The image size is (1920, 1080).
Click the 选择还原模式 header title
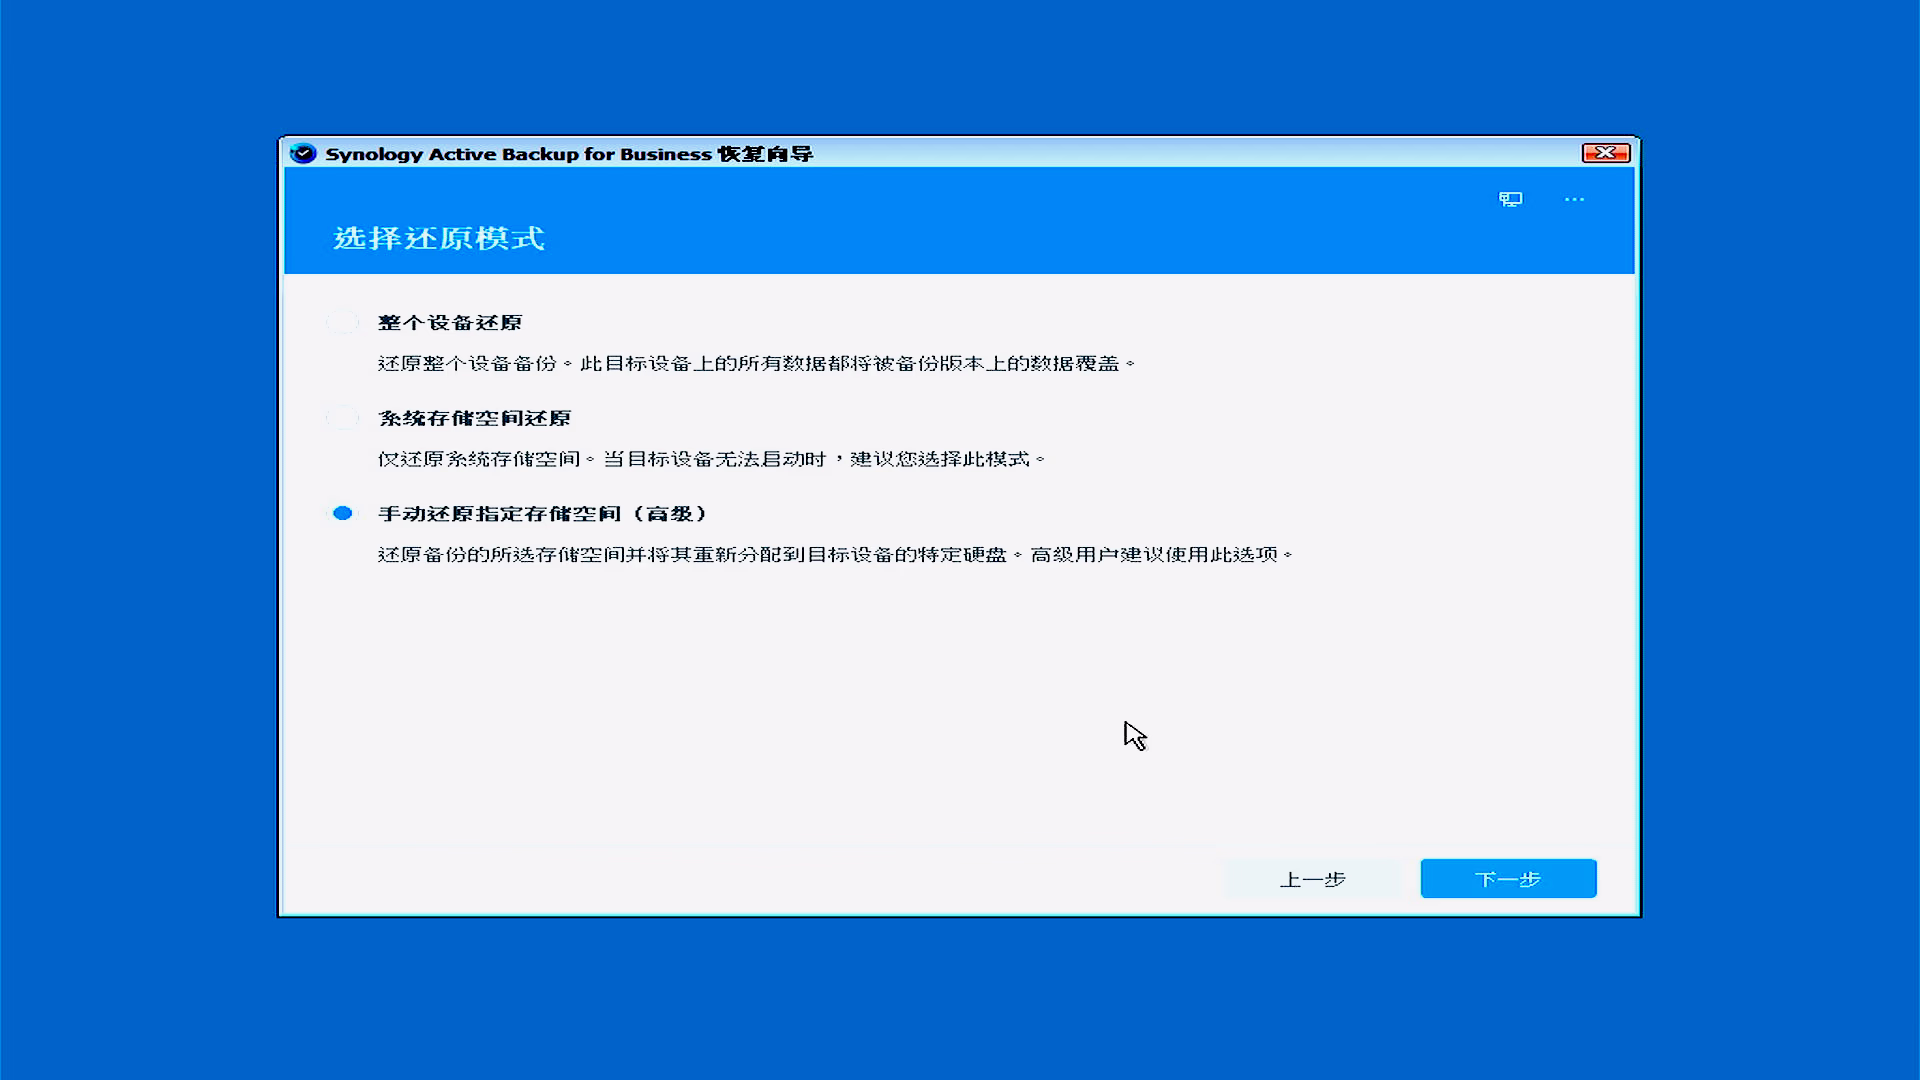438,238
